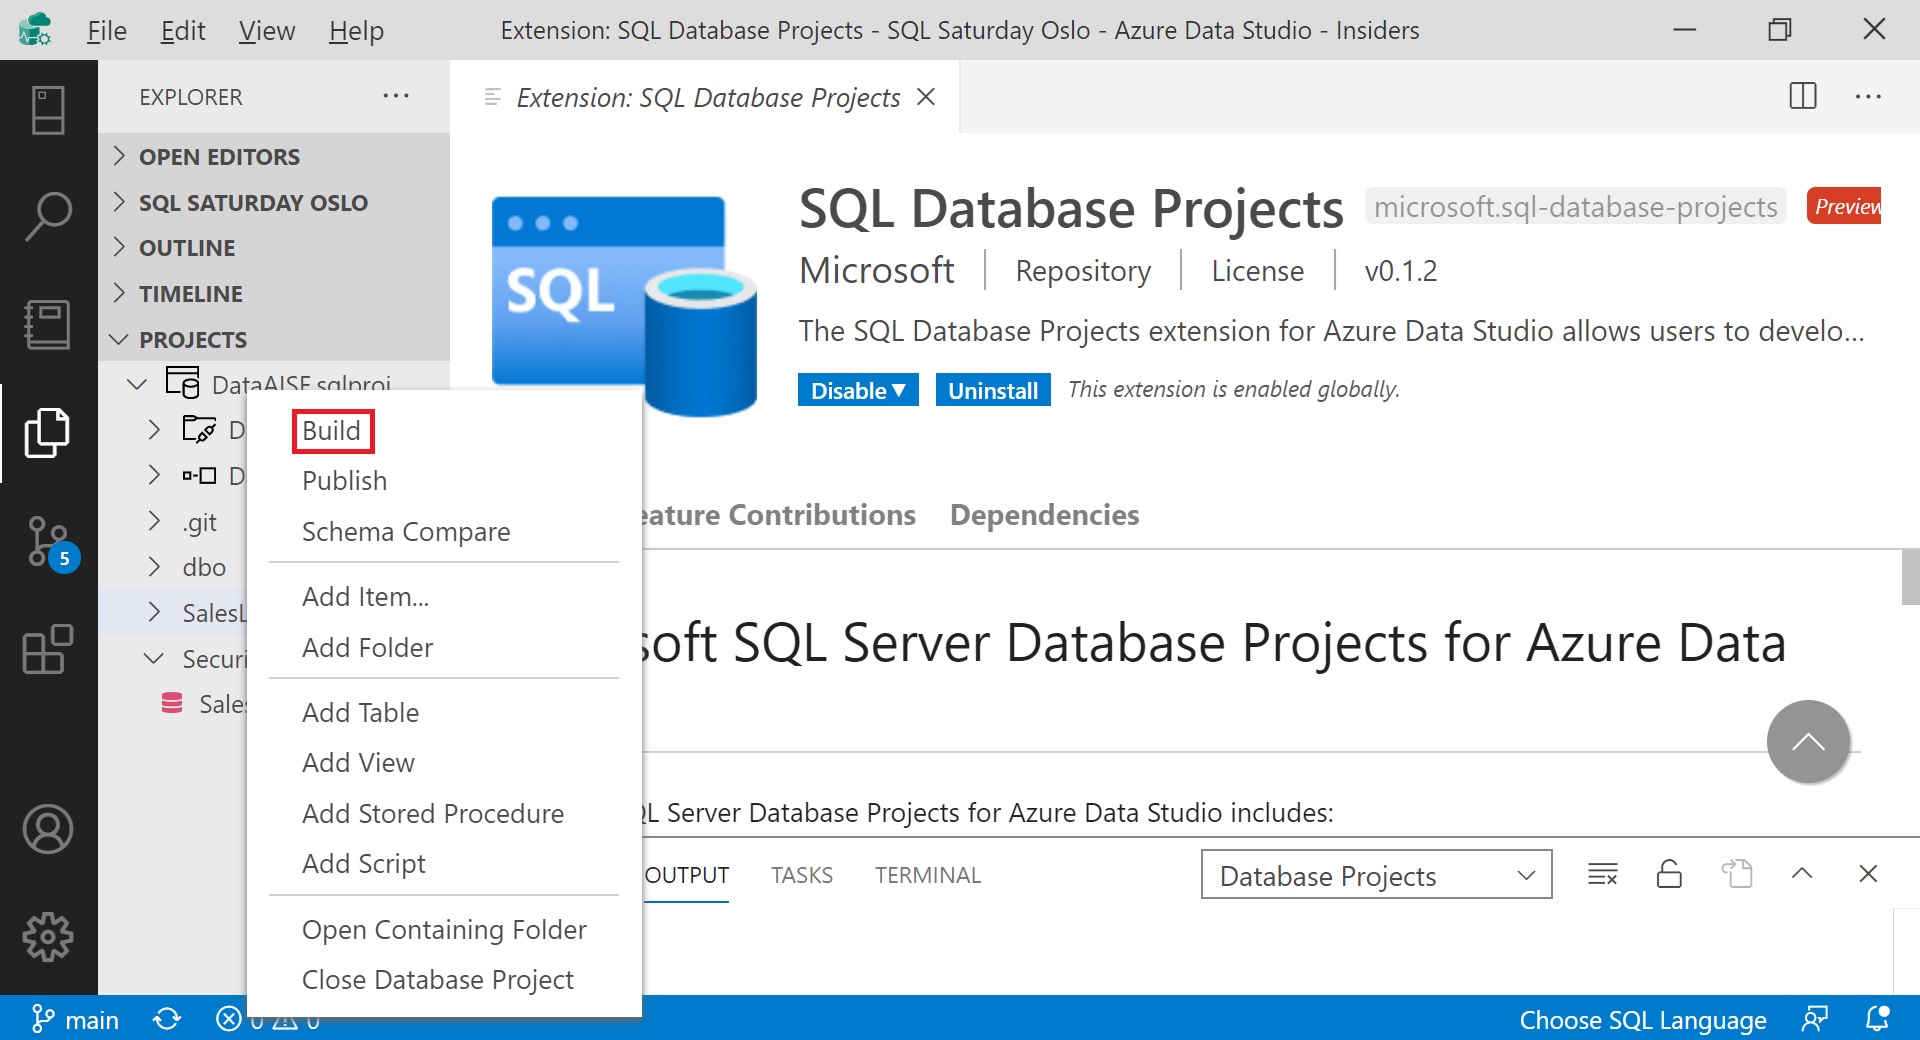Open the Accounts icon
This screenshot has height=1040, width=1920.
pyautogui.click(x=47, y=829)
